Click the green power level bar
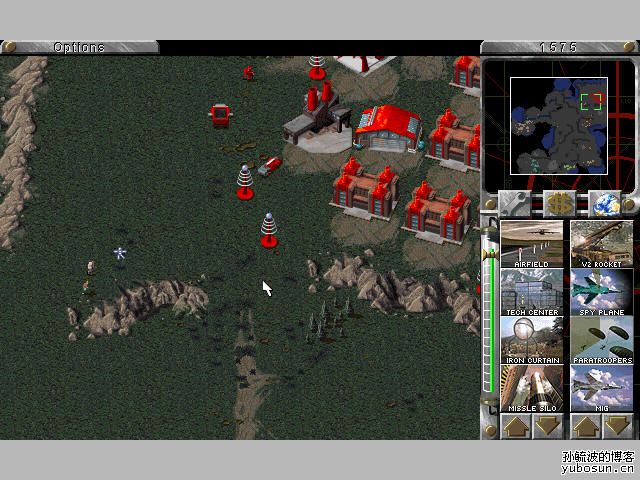This screenshot has height=480, width=640. coord(492,320)
